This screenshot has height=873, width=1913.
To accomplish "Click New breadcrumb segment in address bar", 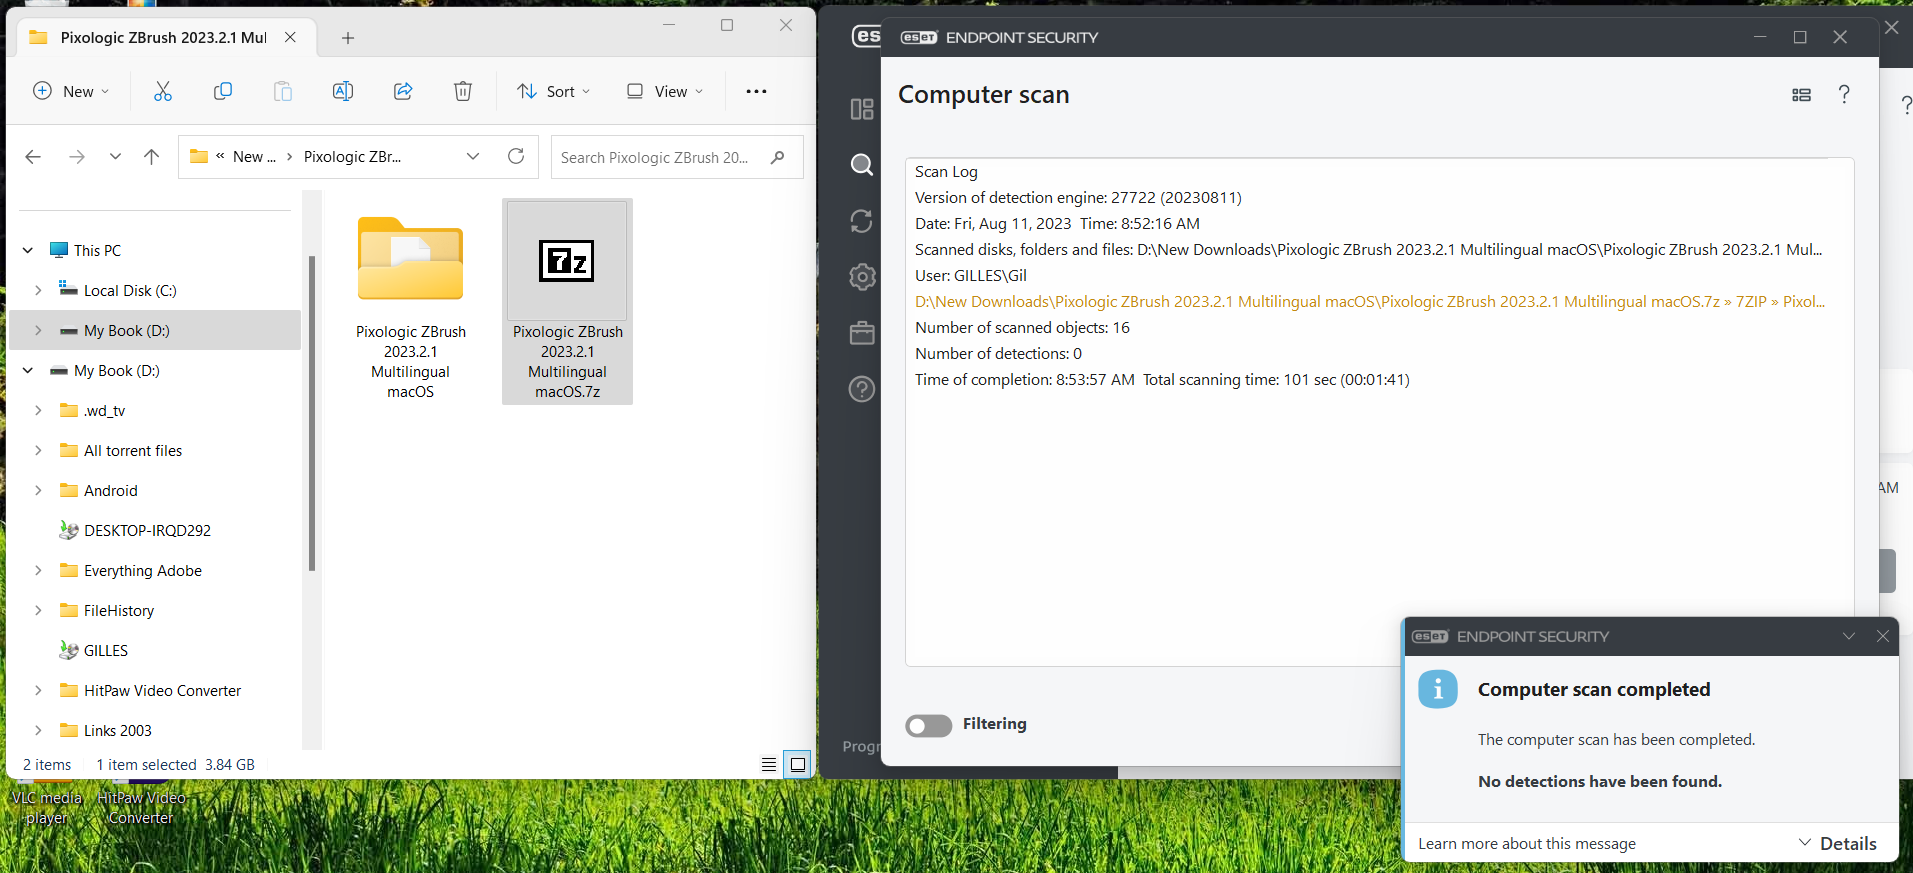I will pos(254,157).
